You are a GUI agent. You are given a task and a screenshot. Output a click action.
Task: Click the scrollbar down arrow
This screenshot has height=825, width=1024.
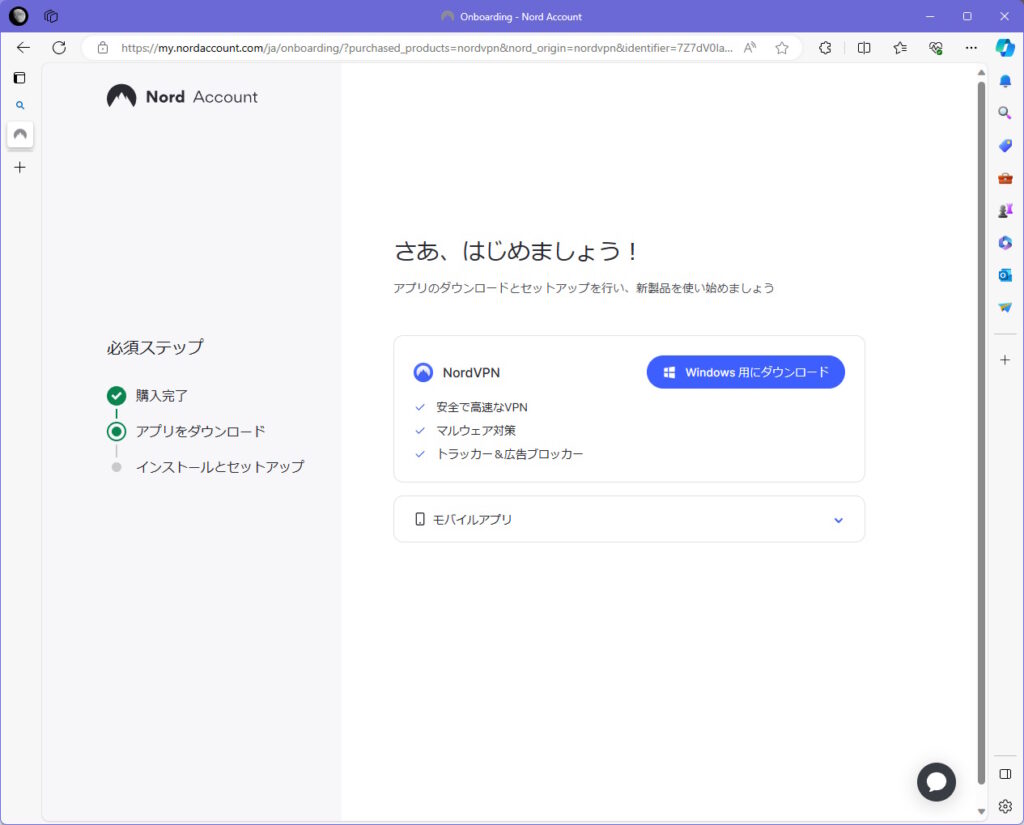[x=981, y=811]
